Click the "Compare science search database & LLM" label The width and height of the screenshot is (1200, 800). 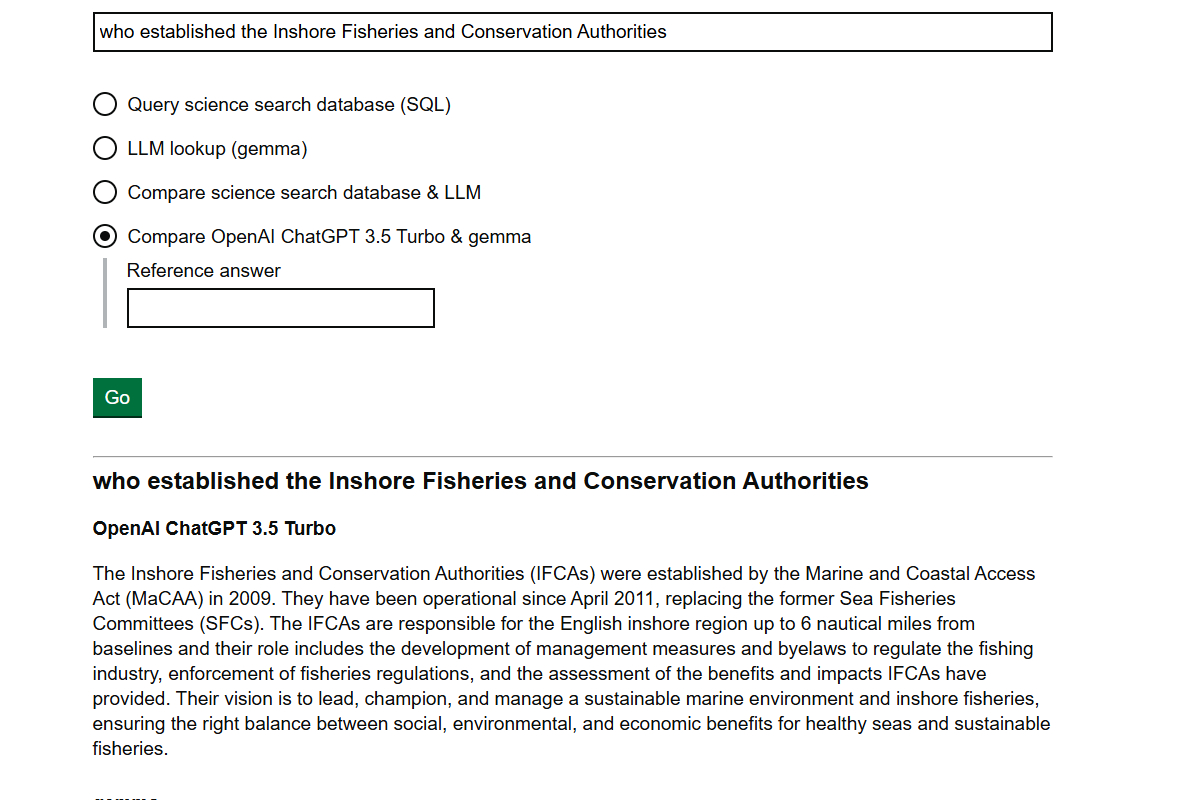click(x=304, y=192)
